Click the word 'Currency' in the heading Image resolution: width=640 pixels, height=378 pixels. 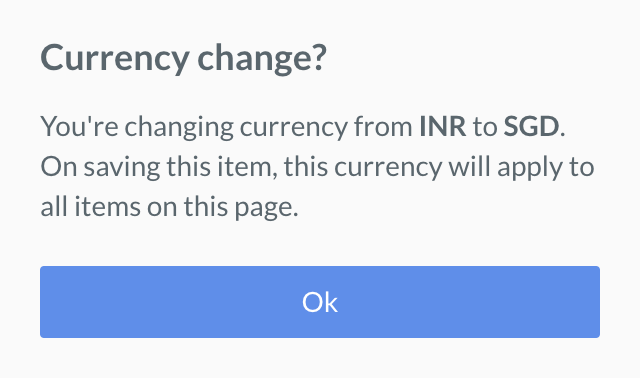(x=115, y=58)
